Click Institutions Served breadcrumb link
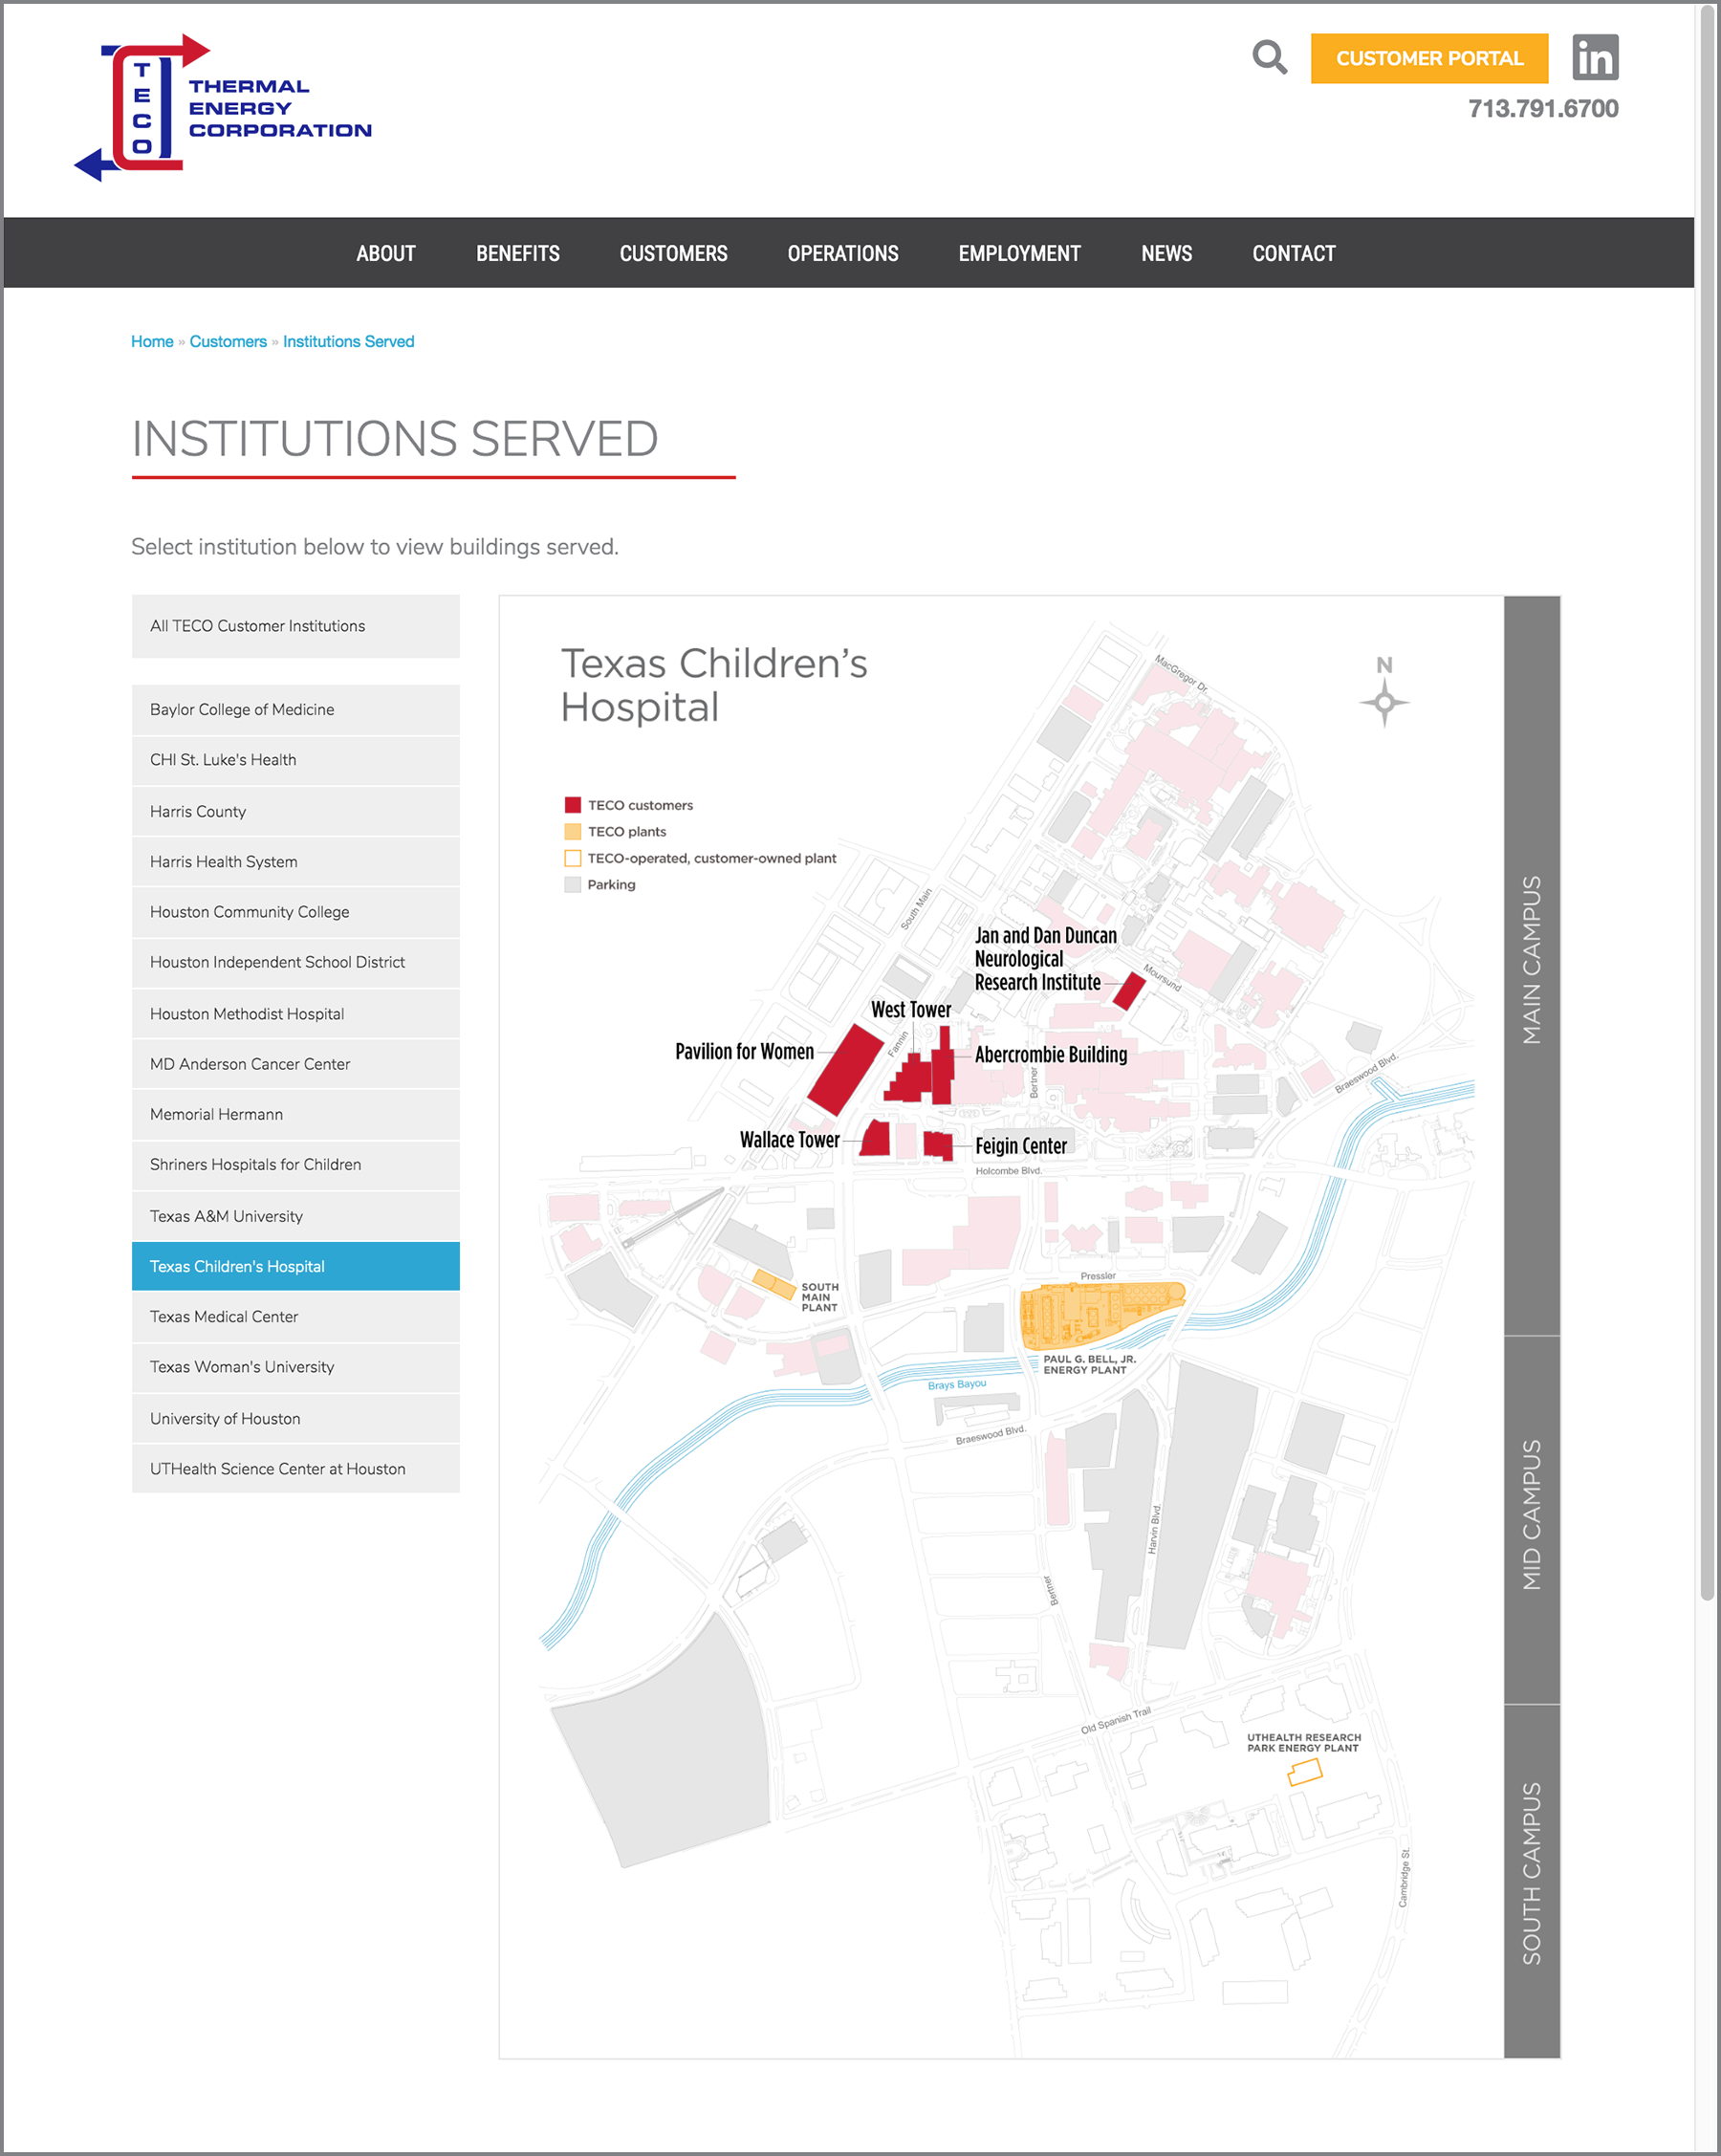The image size is (1721, 2156). [348, 341]
